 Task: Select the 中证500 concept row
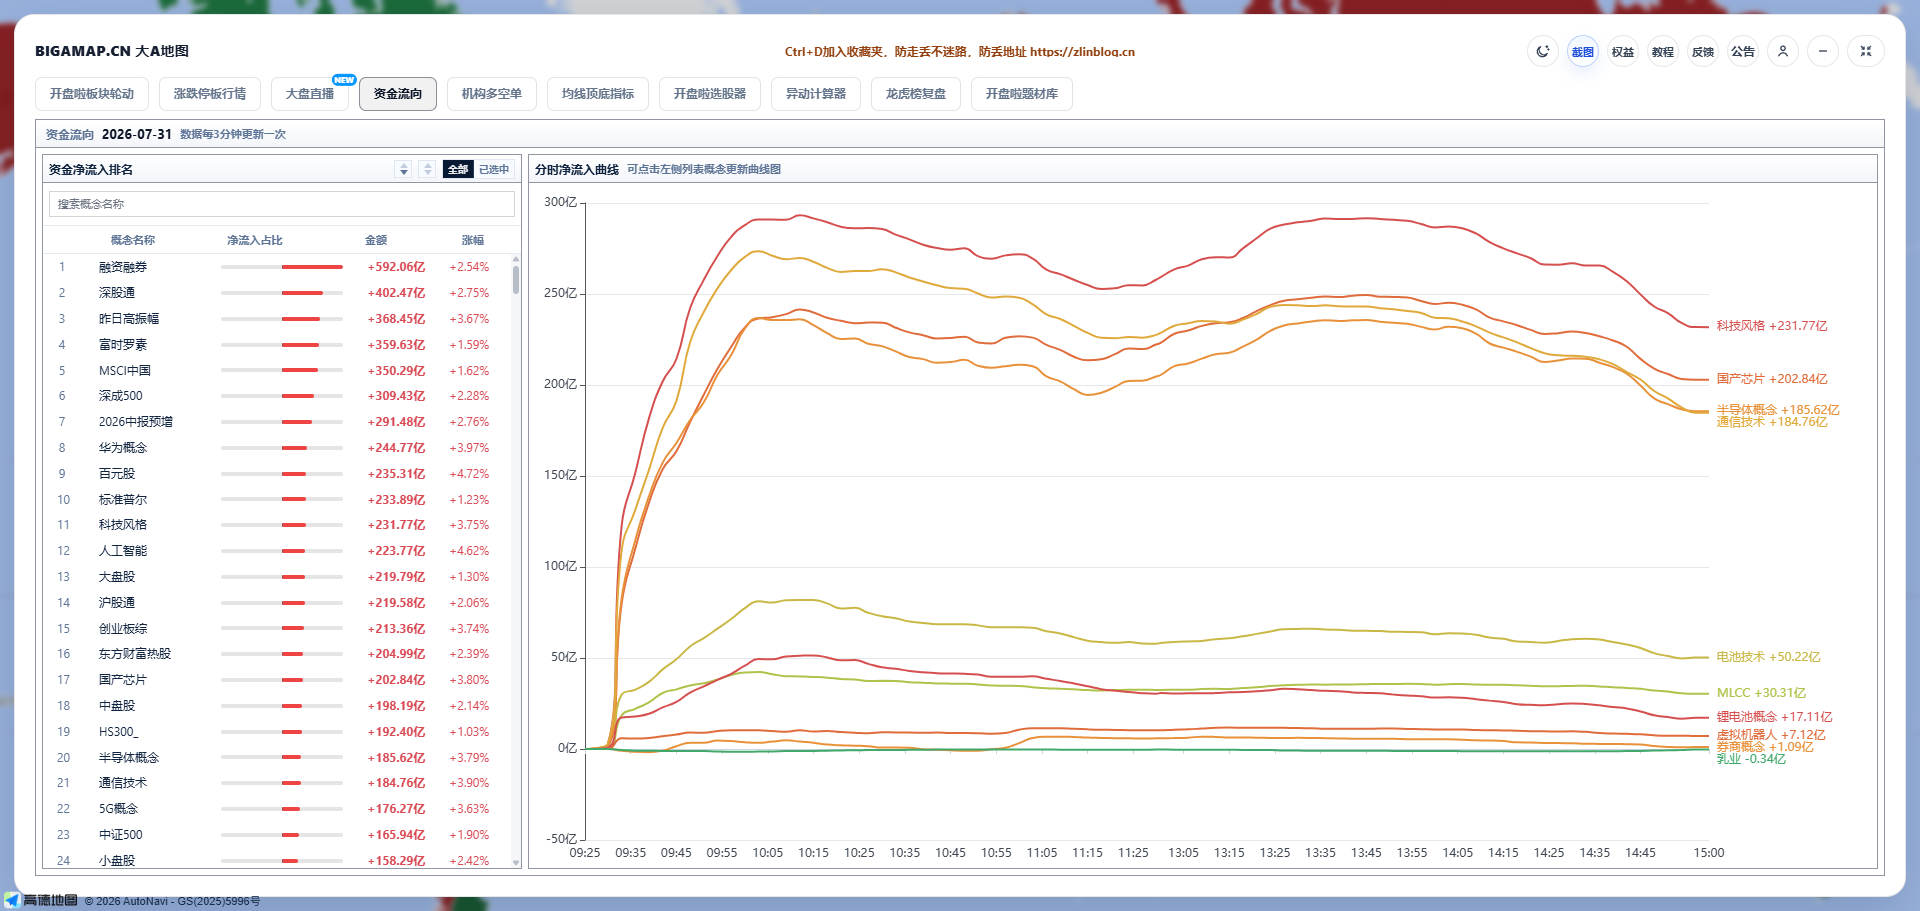tap(277, 835)
